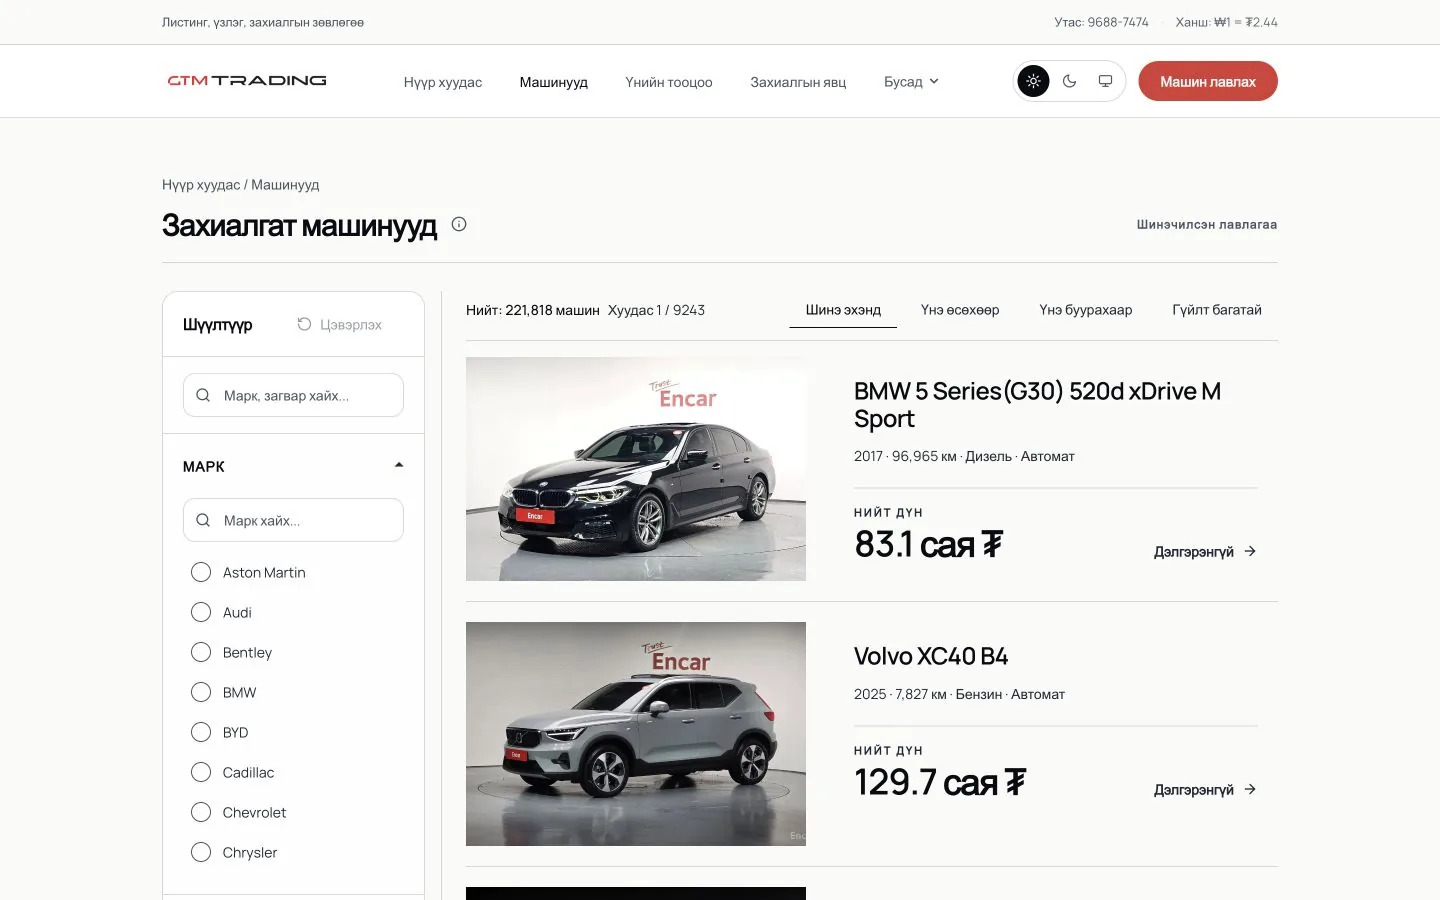This screenshot has height=900, width=1440.
Task: Select the Chevrolet brand radio button
Action: click(x=201, y=812)
